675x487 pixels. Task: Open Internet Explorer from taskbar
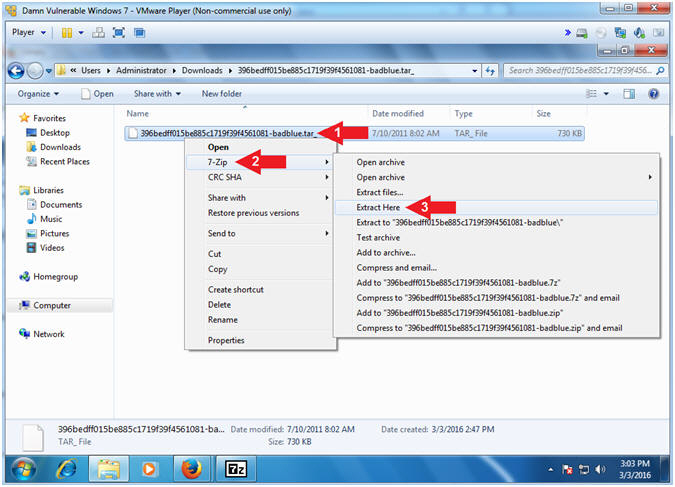pyautogui.click(x=67, y=469)
